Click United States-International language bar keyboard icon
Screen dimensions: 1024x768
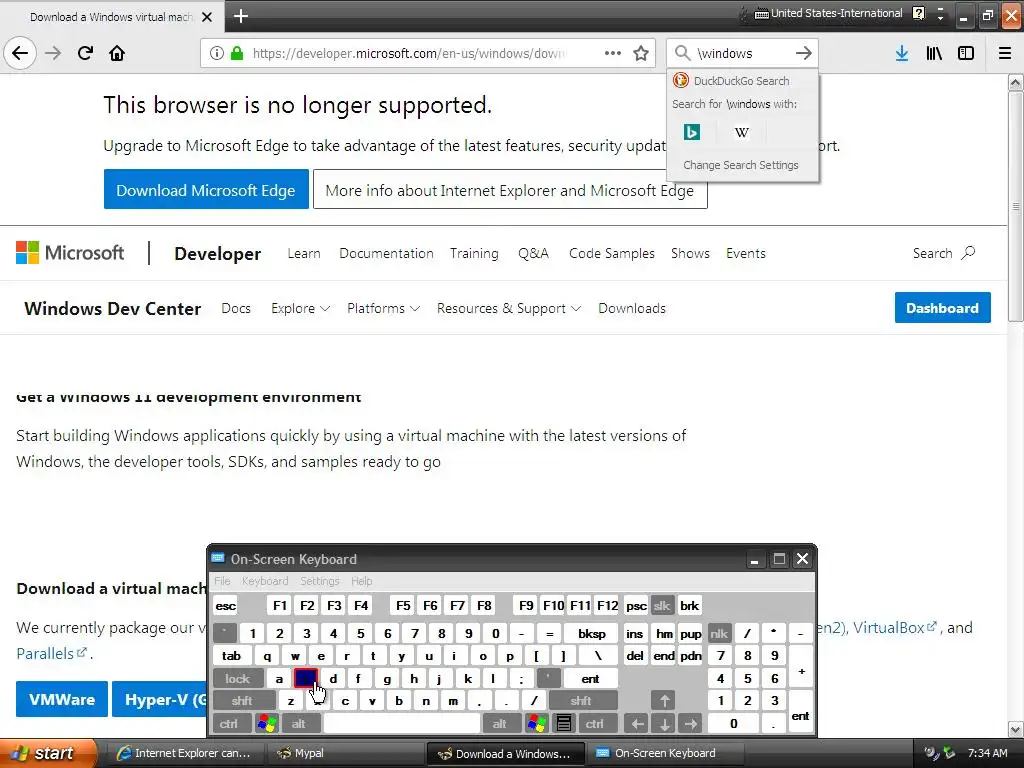(x=761, y=13)
